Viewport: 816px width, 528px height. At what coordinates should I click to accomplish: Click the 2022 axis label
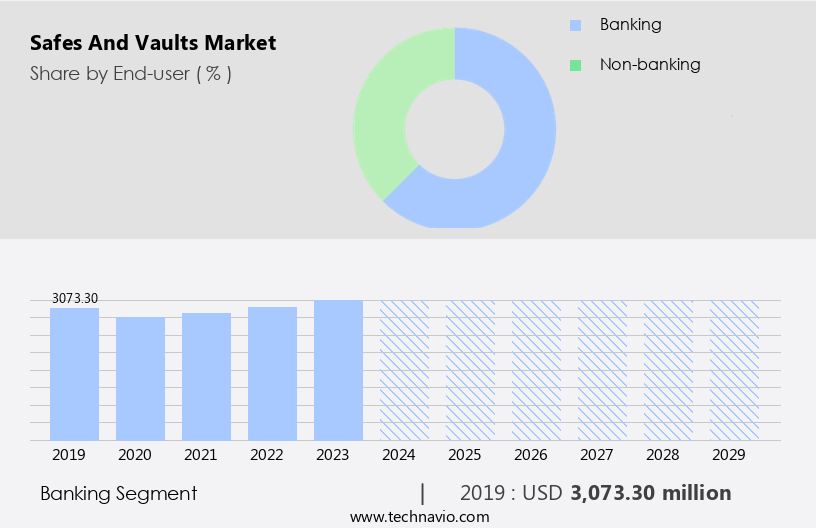tap(266, 455)
